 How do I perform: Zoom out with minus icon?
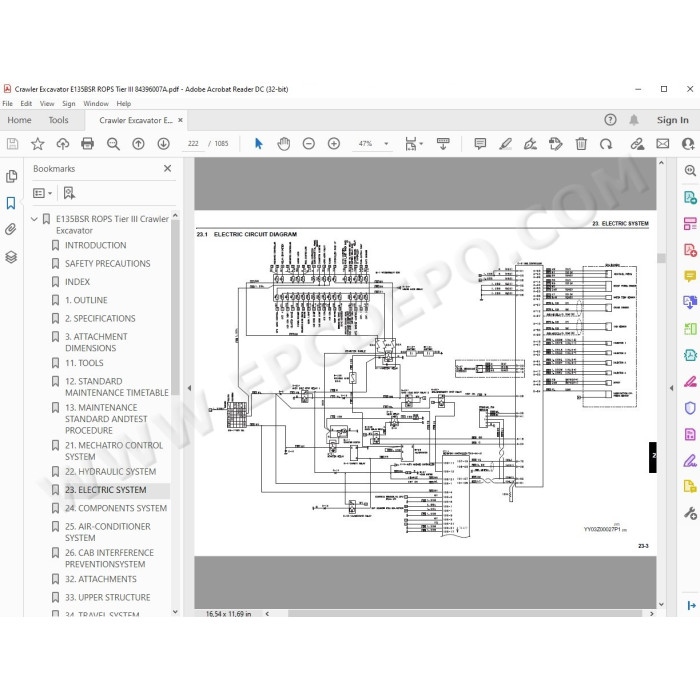pos(308,144)
